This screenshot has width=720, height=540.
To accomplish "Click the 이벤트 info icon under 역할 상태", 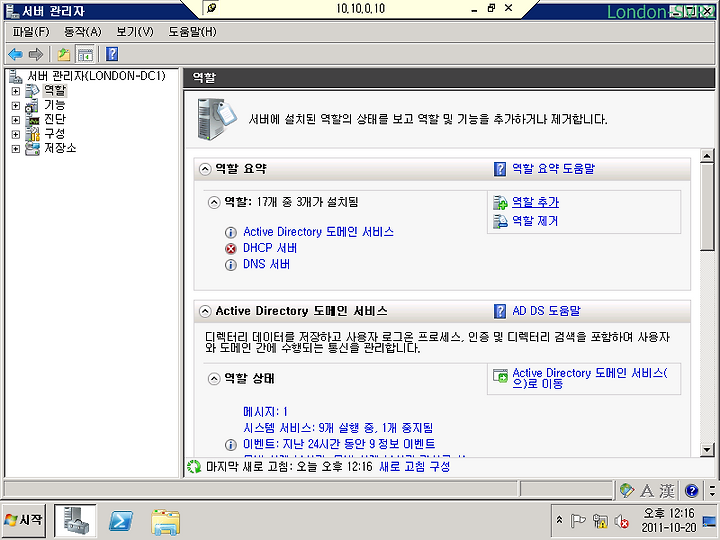I will pos(231,444).
